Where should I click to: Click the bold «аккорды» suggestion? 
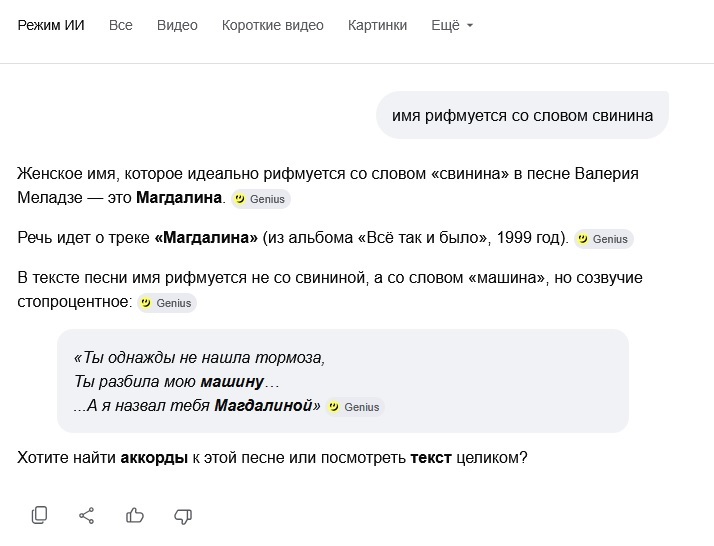(154, 457)
